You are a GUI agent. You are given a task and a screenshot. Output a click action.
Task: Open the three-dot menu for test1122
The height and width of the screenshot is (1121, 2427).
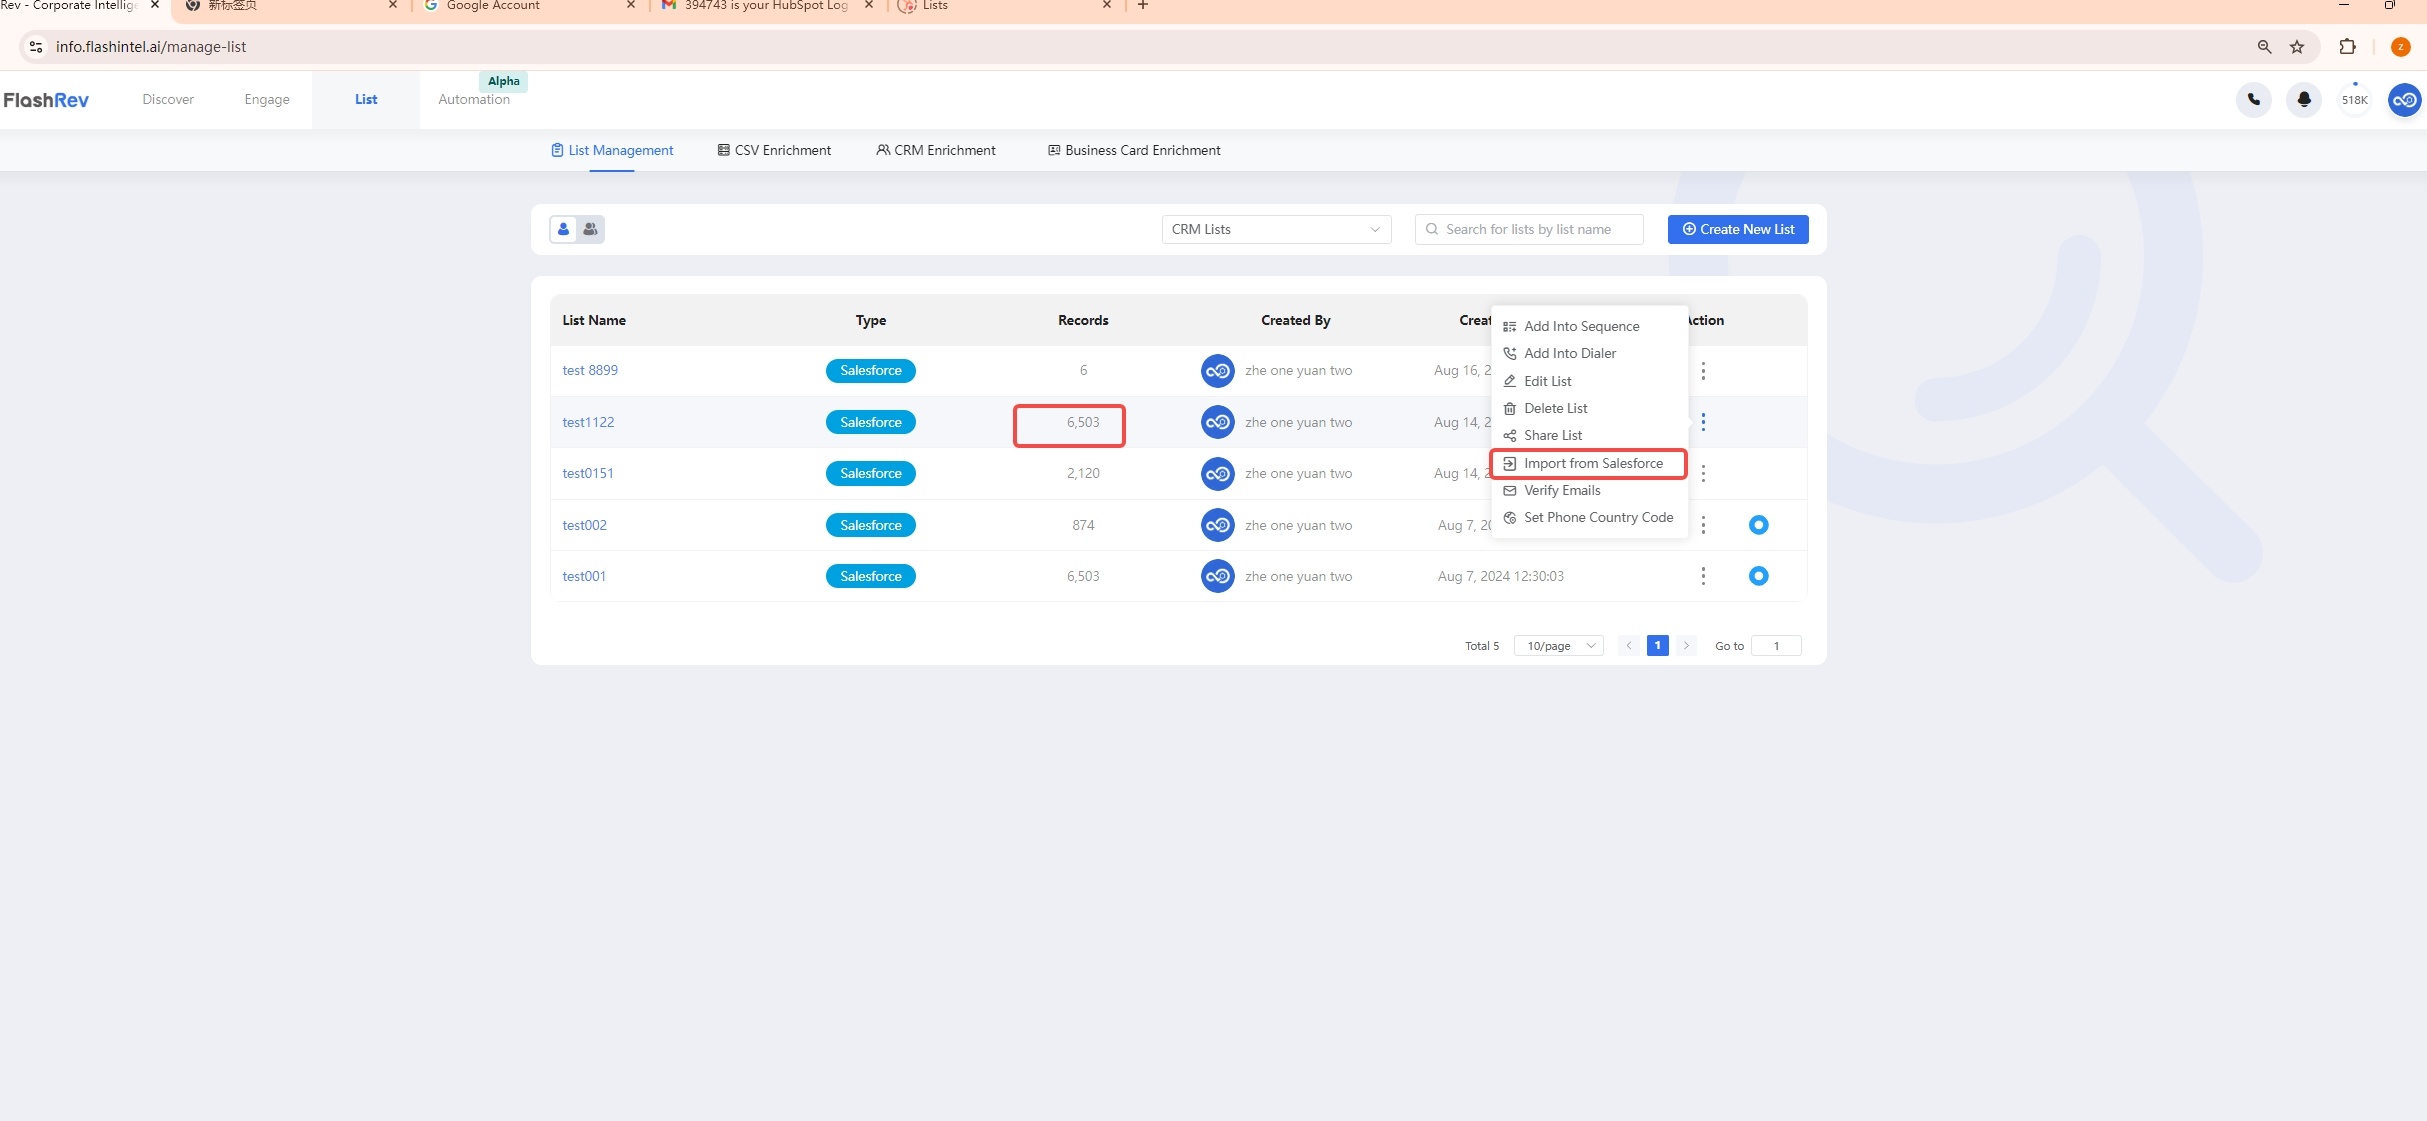point(1703,422)
